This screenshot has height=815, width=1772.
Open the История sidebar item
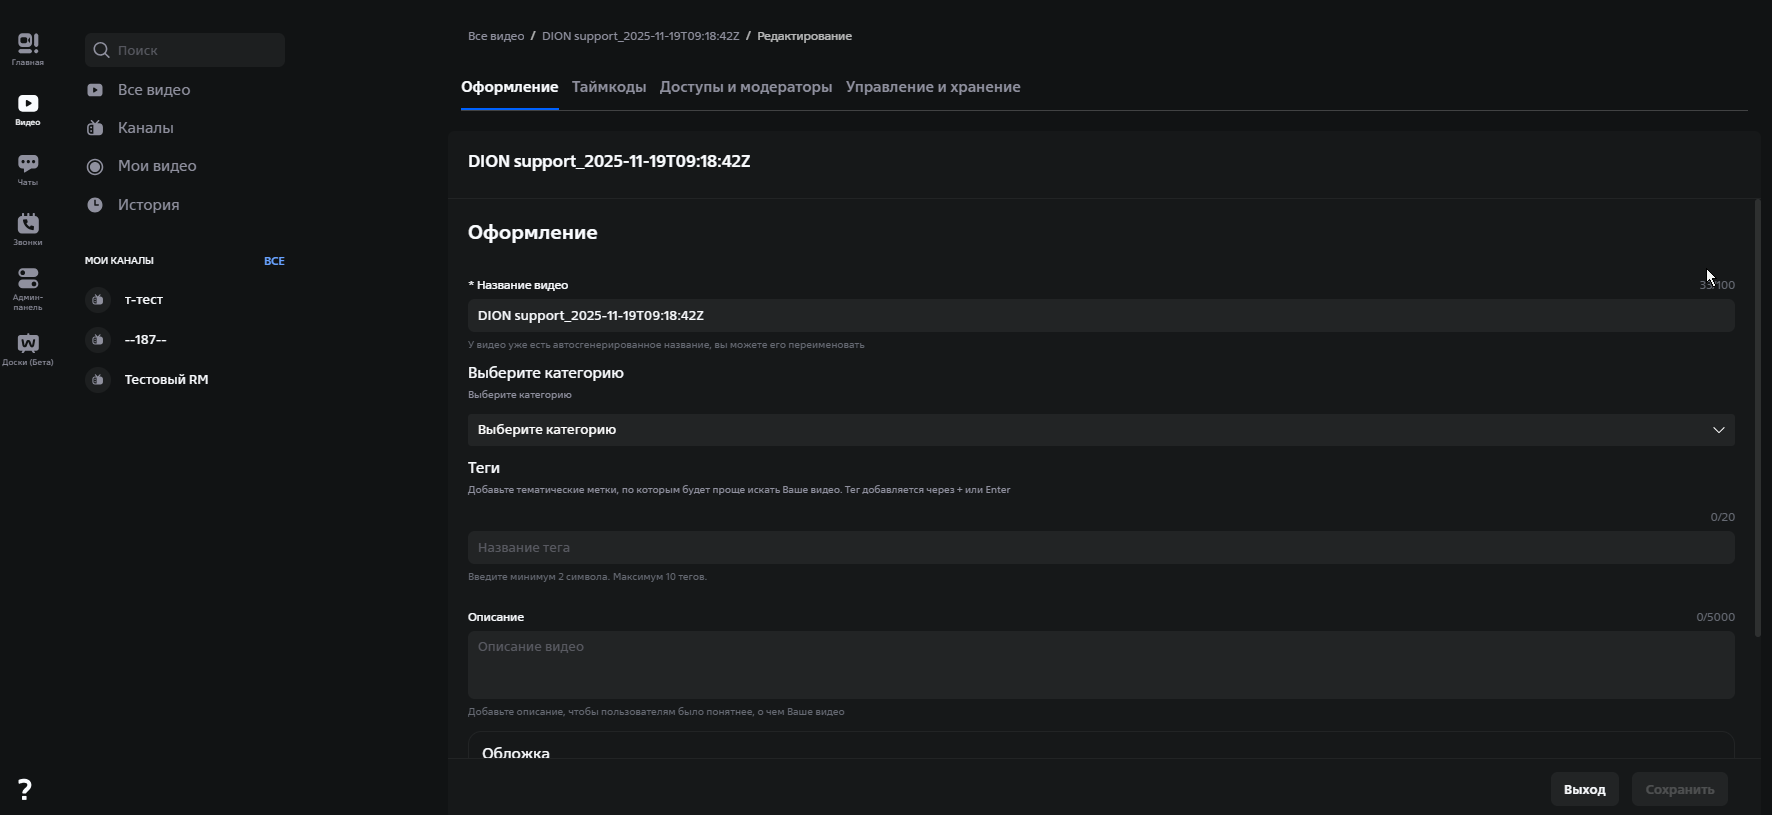pyautogui.click(x=148, y=205)
